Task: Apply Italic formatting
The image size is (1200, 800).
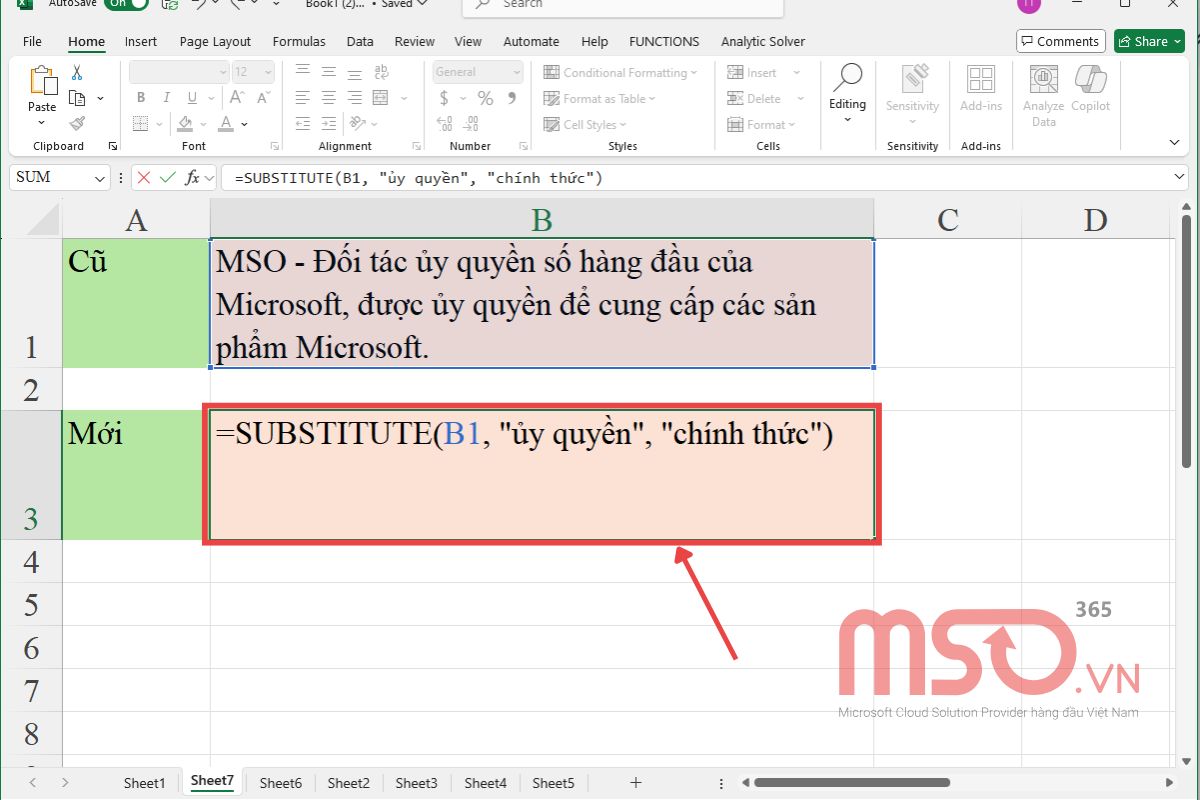Action: [165, 98]
